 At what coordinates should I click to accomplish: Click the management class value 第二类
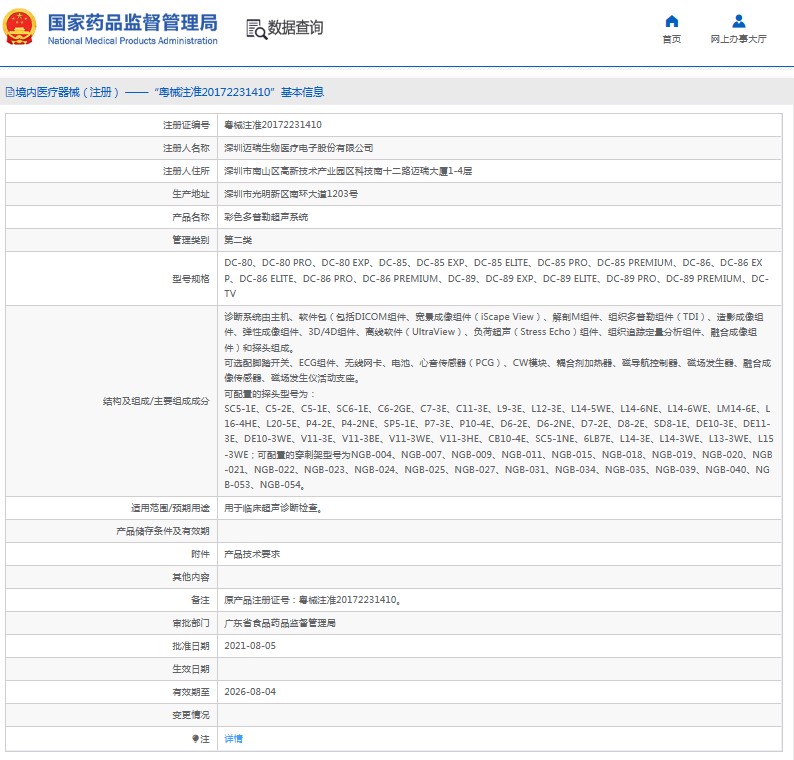tap(238, 240)
